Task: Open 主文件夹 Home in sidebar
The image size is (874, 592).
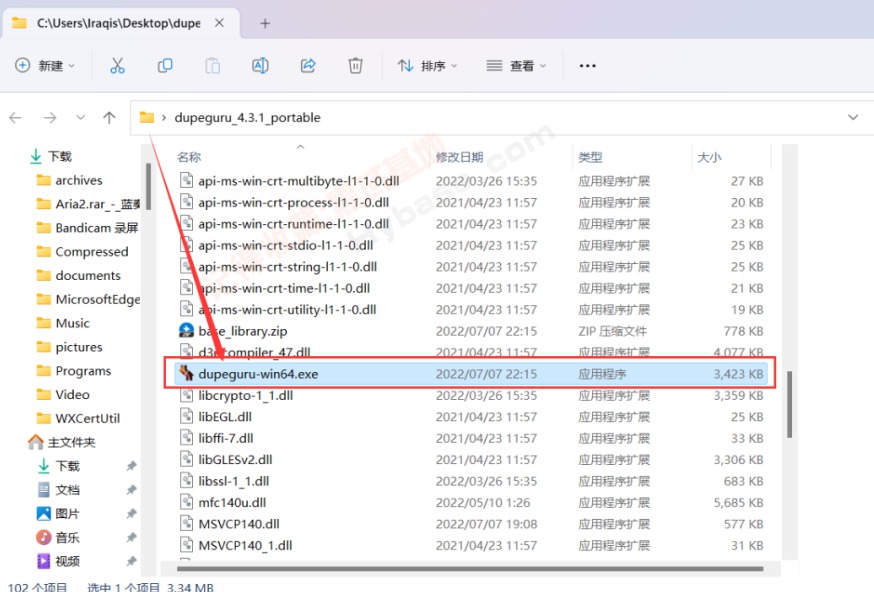Action: click(x=62, y=442)
